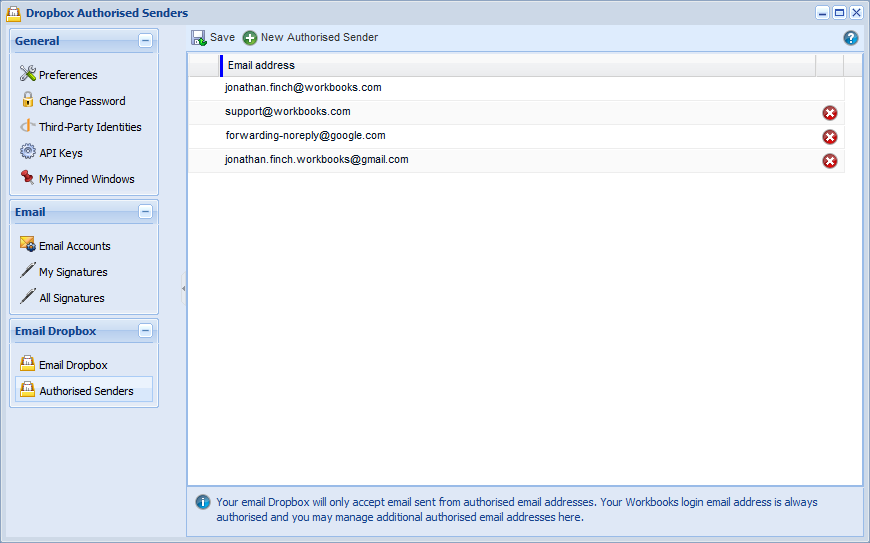
Task: Select My Signatures text label
Action: (73, 272)
